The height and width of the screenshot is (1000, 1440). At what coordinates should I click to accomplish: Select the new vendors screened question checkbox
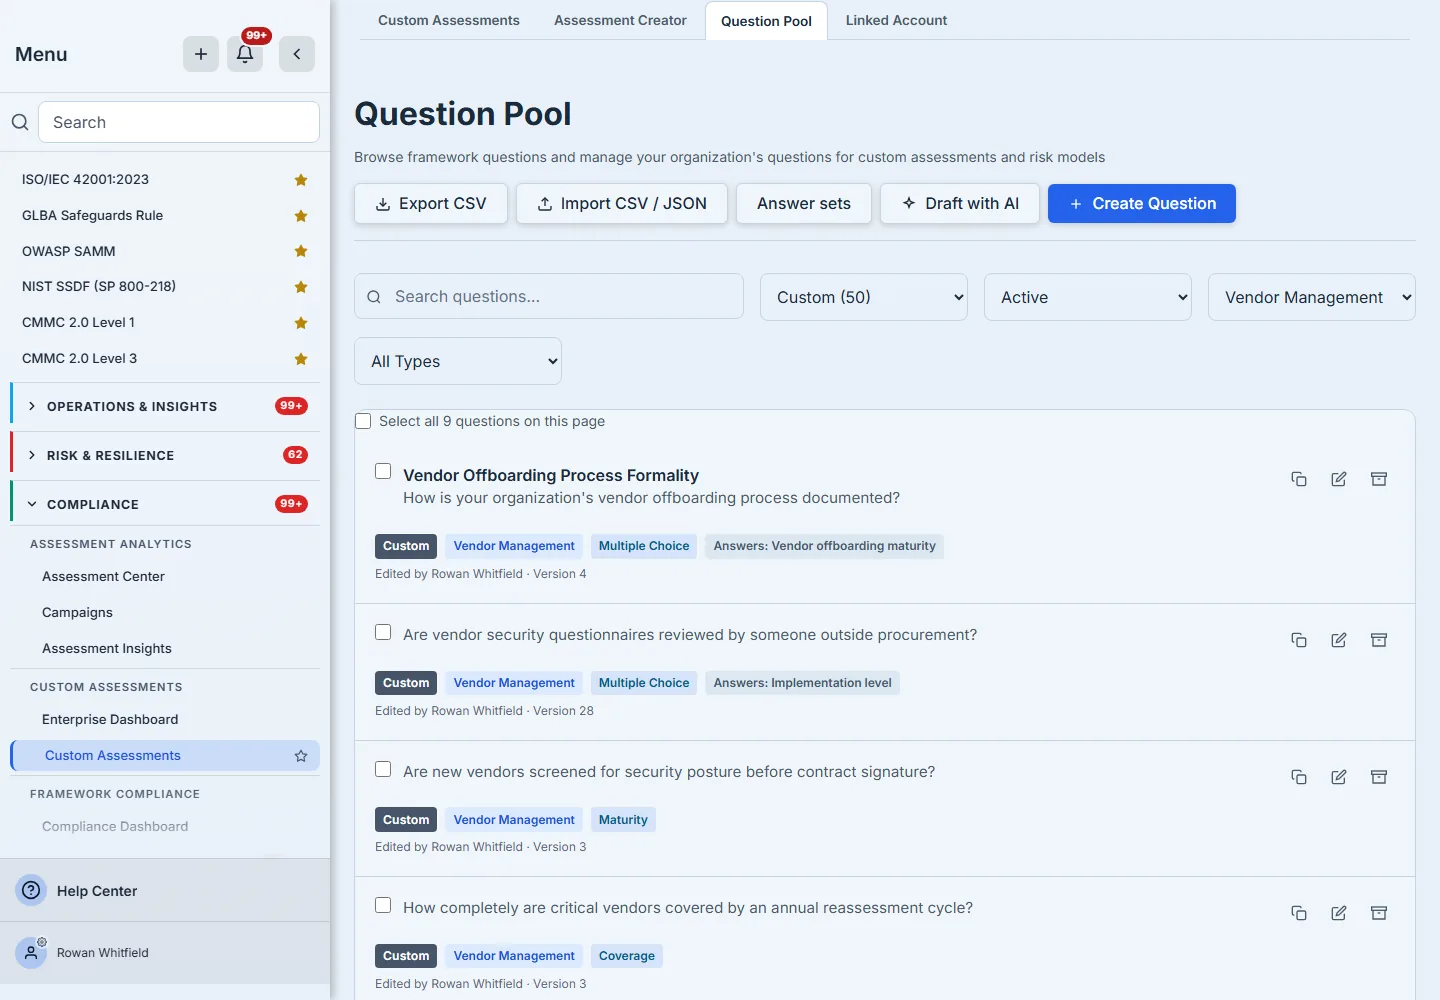(383, 769)
